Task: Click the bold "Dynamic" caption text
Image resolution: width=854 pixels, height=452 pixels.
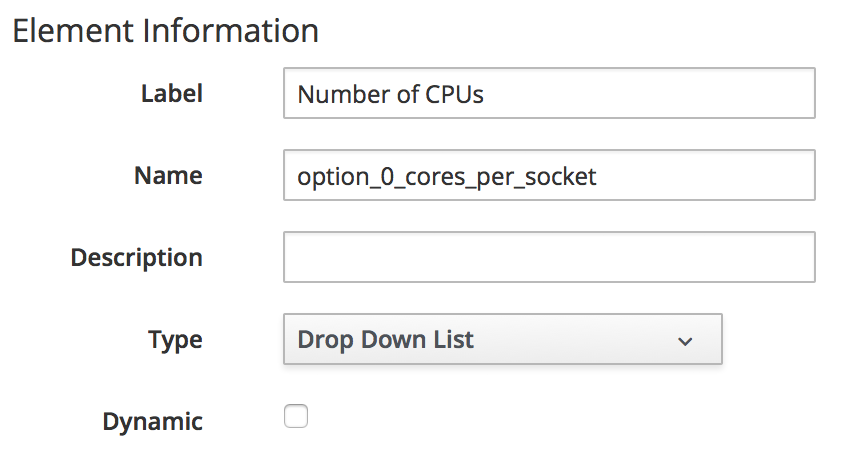Action: [152, 422]
